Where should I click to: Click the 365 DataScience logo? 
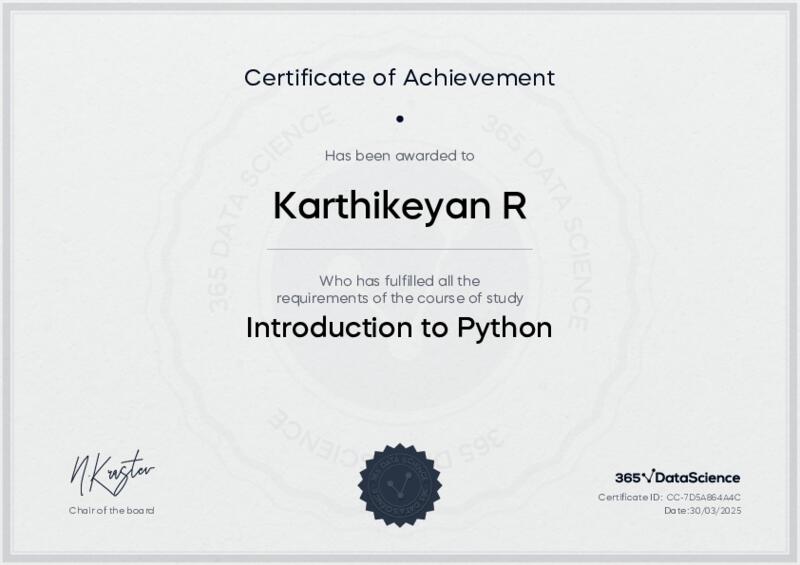pos(677,477)
